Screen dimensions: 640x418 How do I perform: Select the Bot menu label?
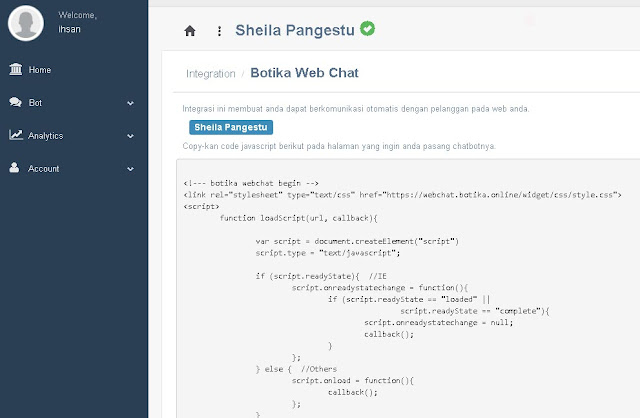coord(36,102)
